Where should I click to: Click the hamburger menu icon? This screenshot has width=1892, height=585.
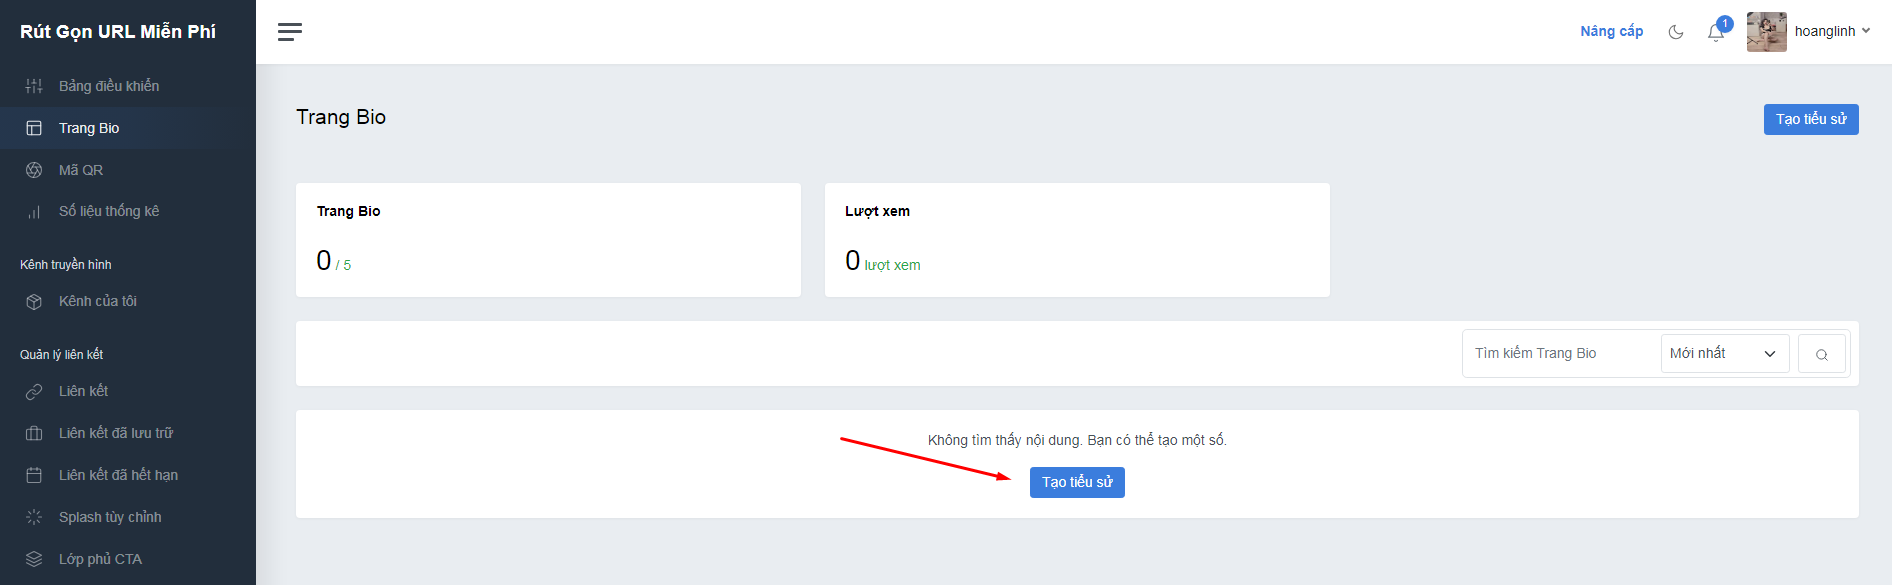290,32
